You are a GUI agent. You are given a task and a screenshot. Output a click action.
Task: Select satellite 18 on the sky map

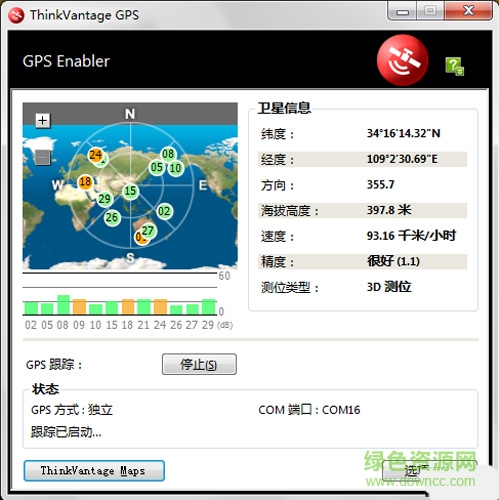point(85,182)
